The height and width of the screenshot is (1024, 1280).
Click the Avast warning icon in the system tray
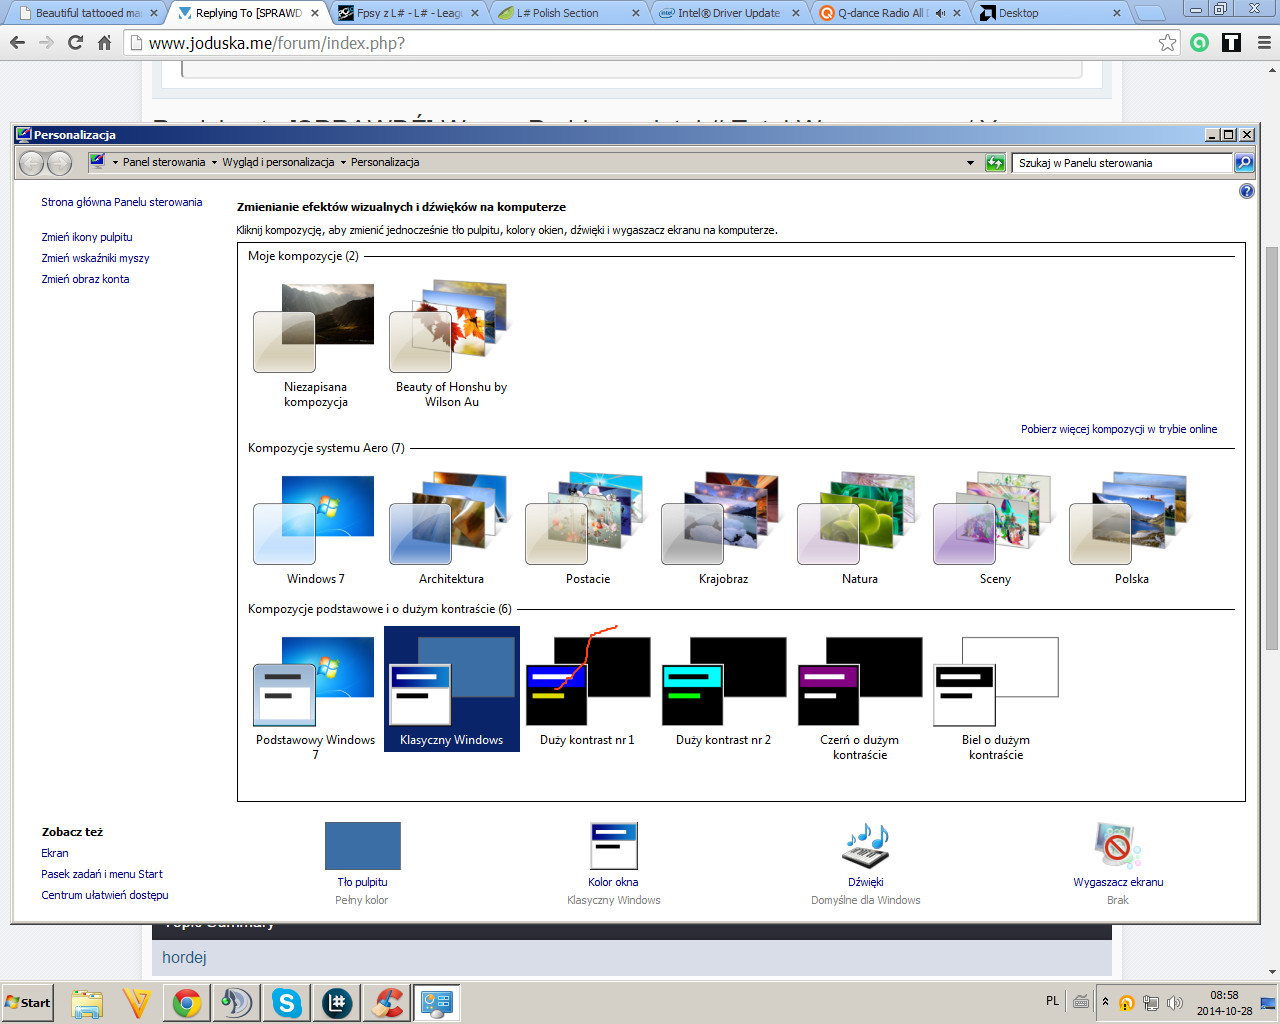click(x=1127, y=1003)
